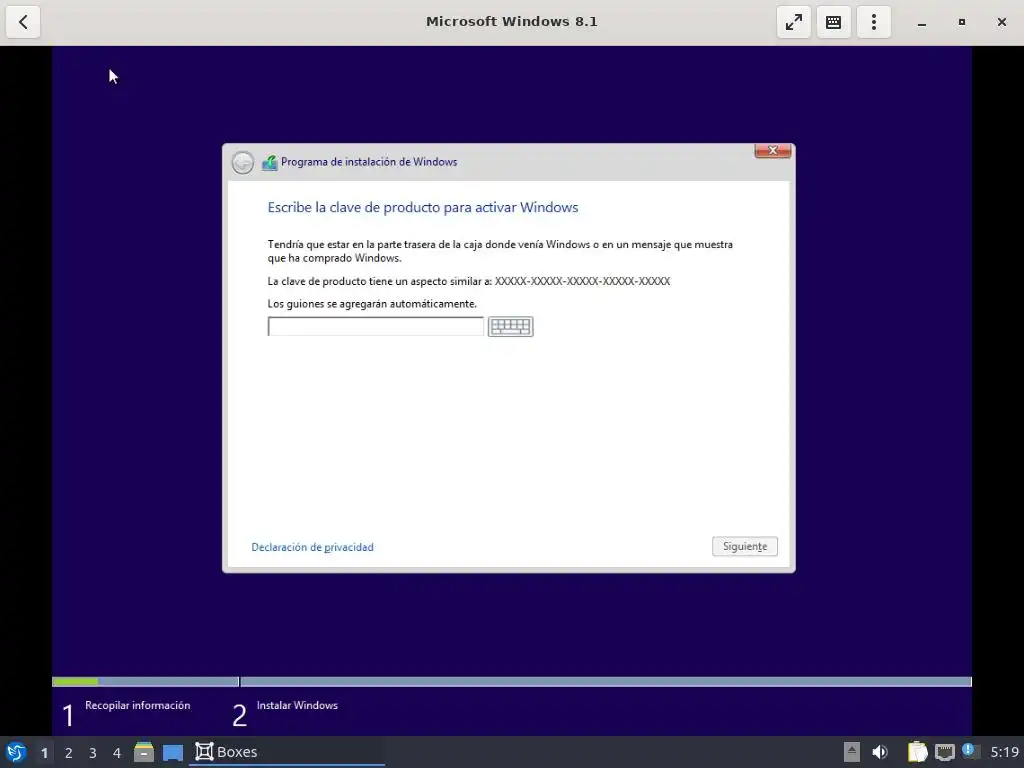The width and height of the screenshot is (1024, 768).
Task: Go back using Boxes header arrow
Action: click(x=23, y=22)
